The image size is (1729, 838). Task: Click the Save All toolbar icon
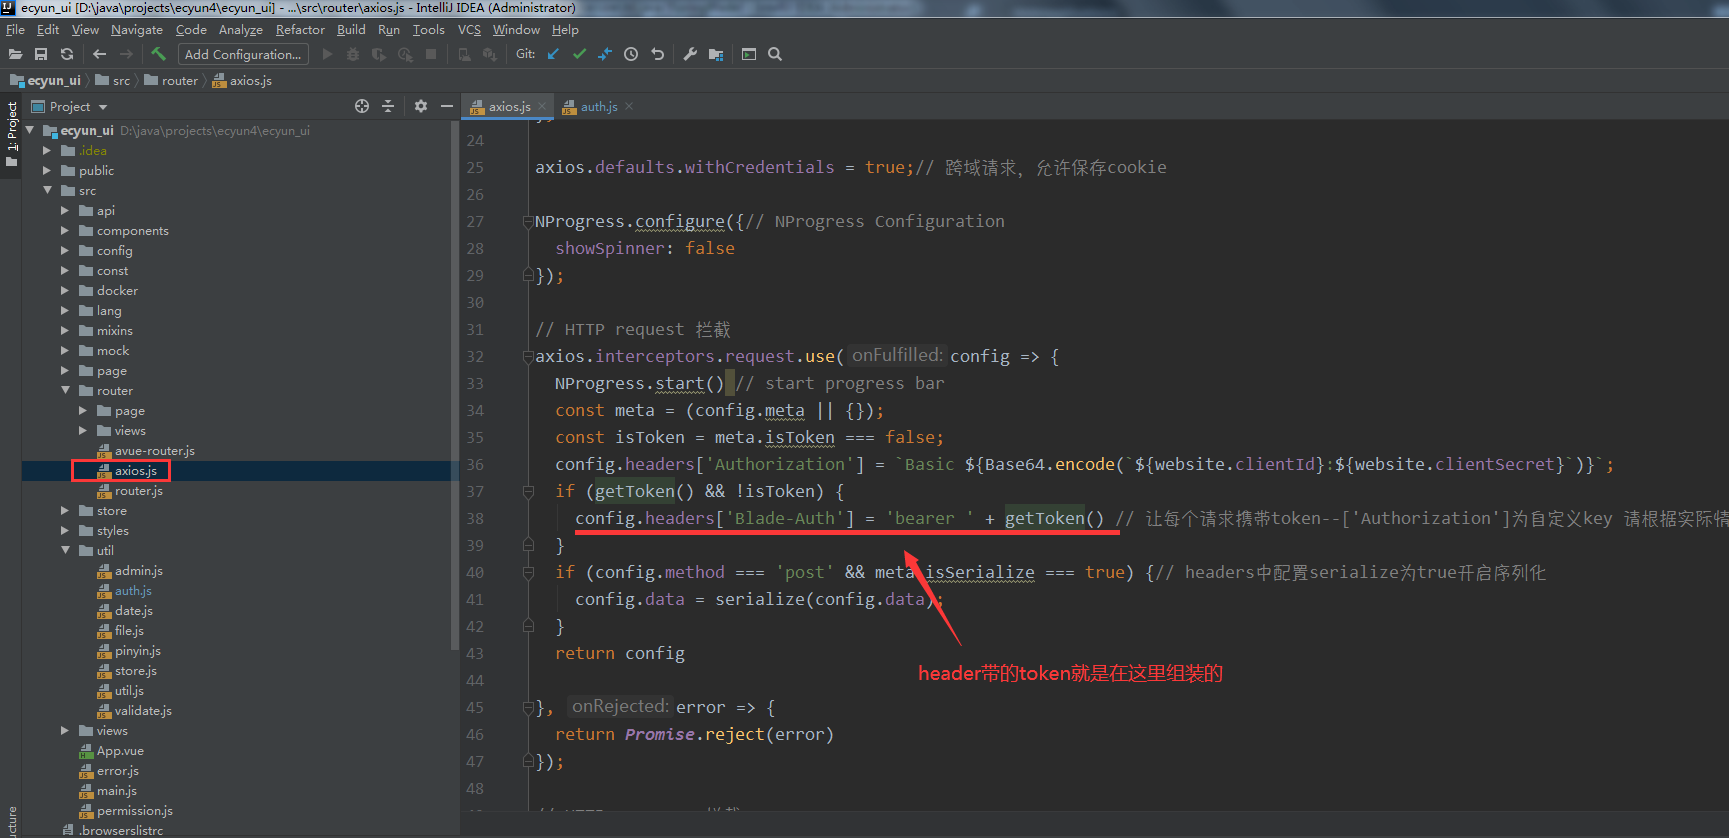pyautogui.click(x=41, y=54)
